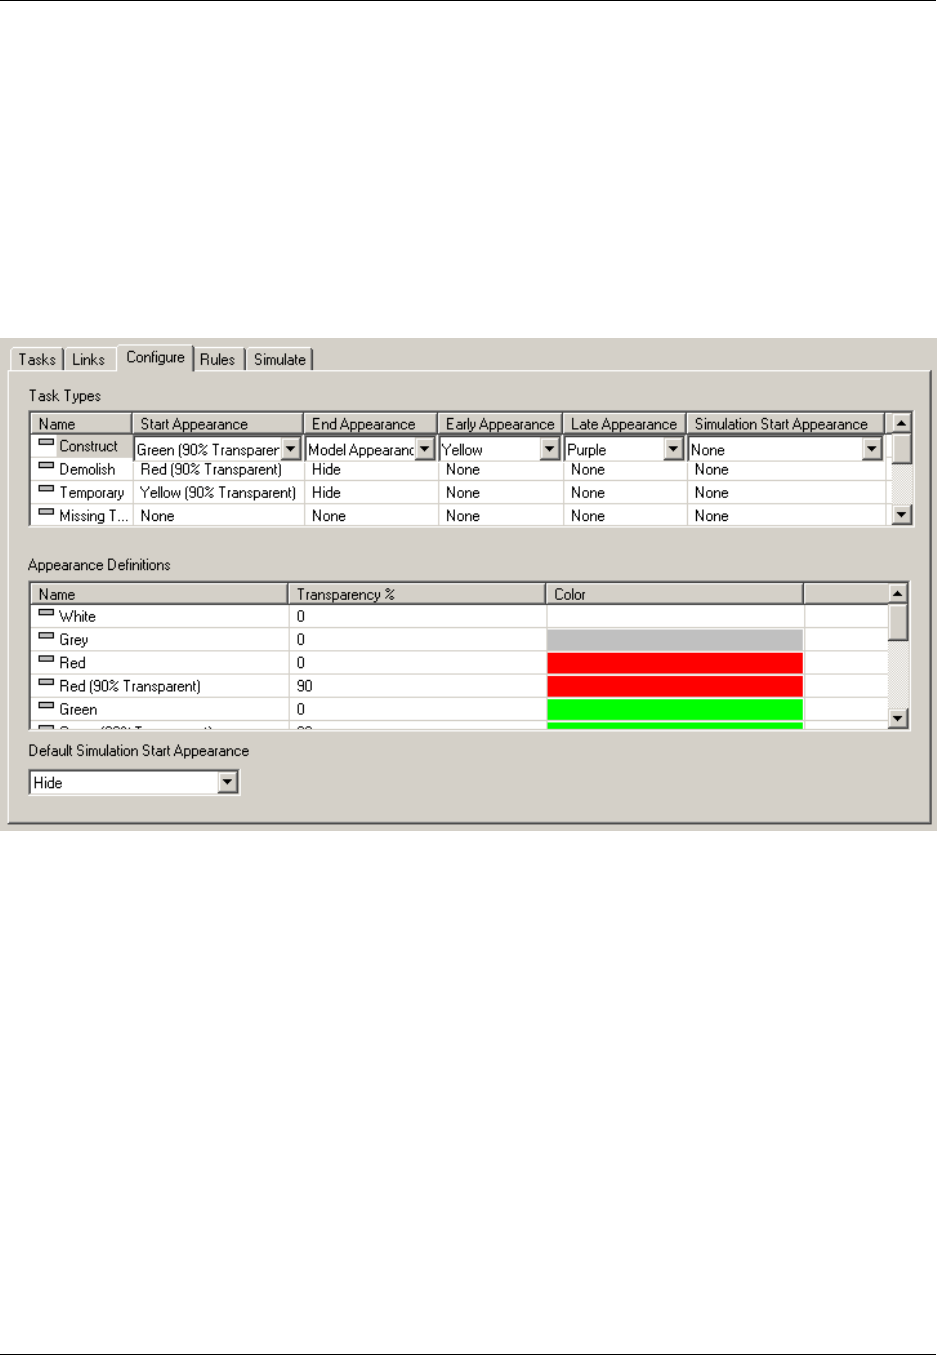Image resolution: width=937 pixels, height=1355 pixels.
Task: Click the White appearance row icon
Action: pos(46,613)
